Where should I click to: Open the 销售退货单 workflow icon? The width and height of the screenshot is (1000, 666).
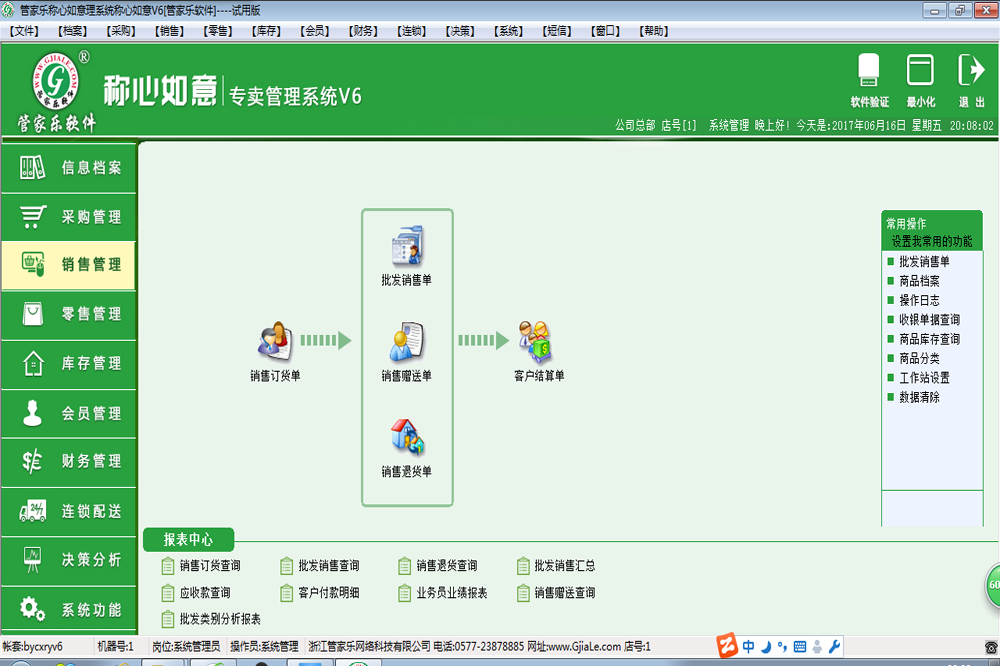[407, 448]
